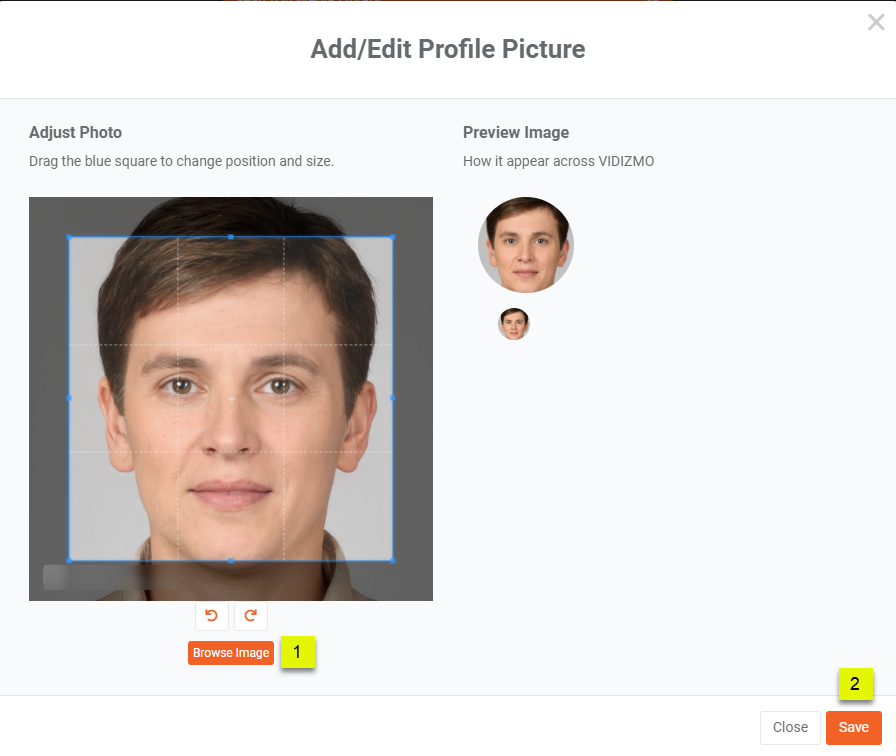Rotate the photo counter-clockwise
The width and height of the screenshot is (896, 756).
[x=211, y=615]
